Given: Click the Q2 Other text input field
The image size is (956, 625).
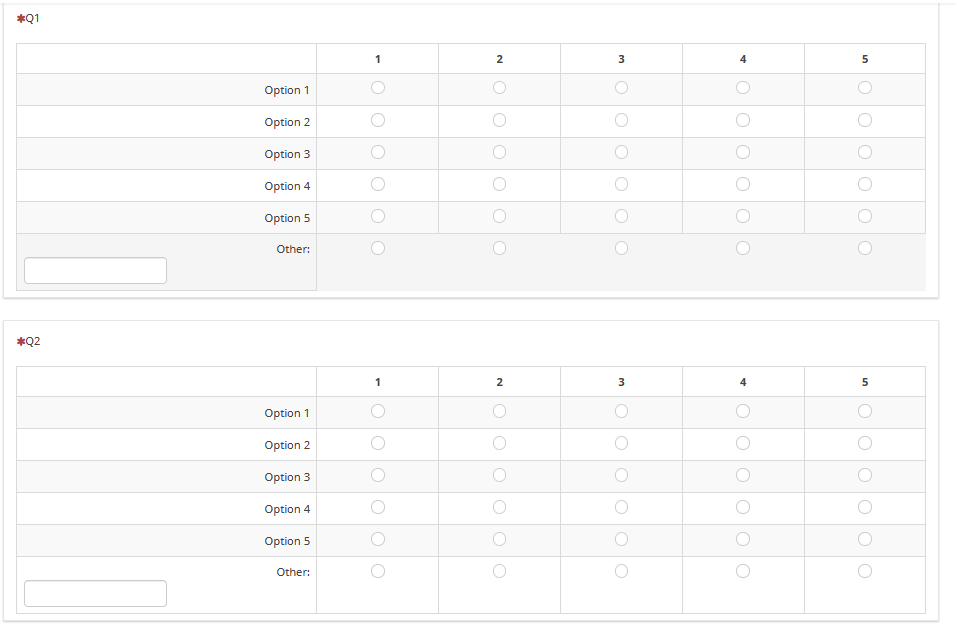Looking at the screenshot, I should 95,593.
